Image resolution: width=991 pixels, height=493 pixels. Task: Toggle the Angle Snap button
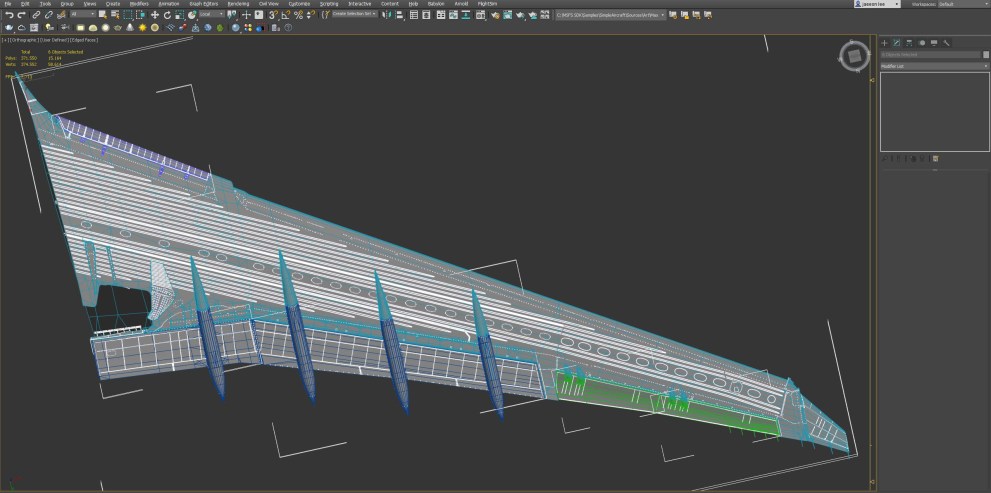[286, 15]
